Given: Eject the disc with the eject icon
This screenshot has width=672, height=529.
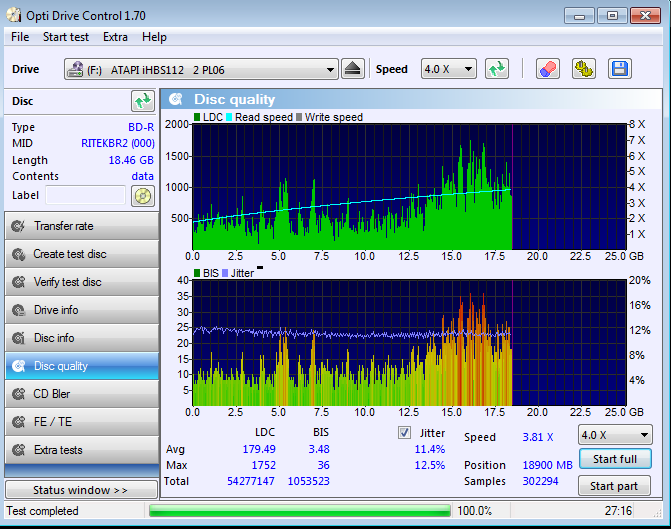Looking at the screenshot, I should click(353, 69).
